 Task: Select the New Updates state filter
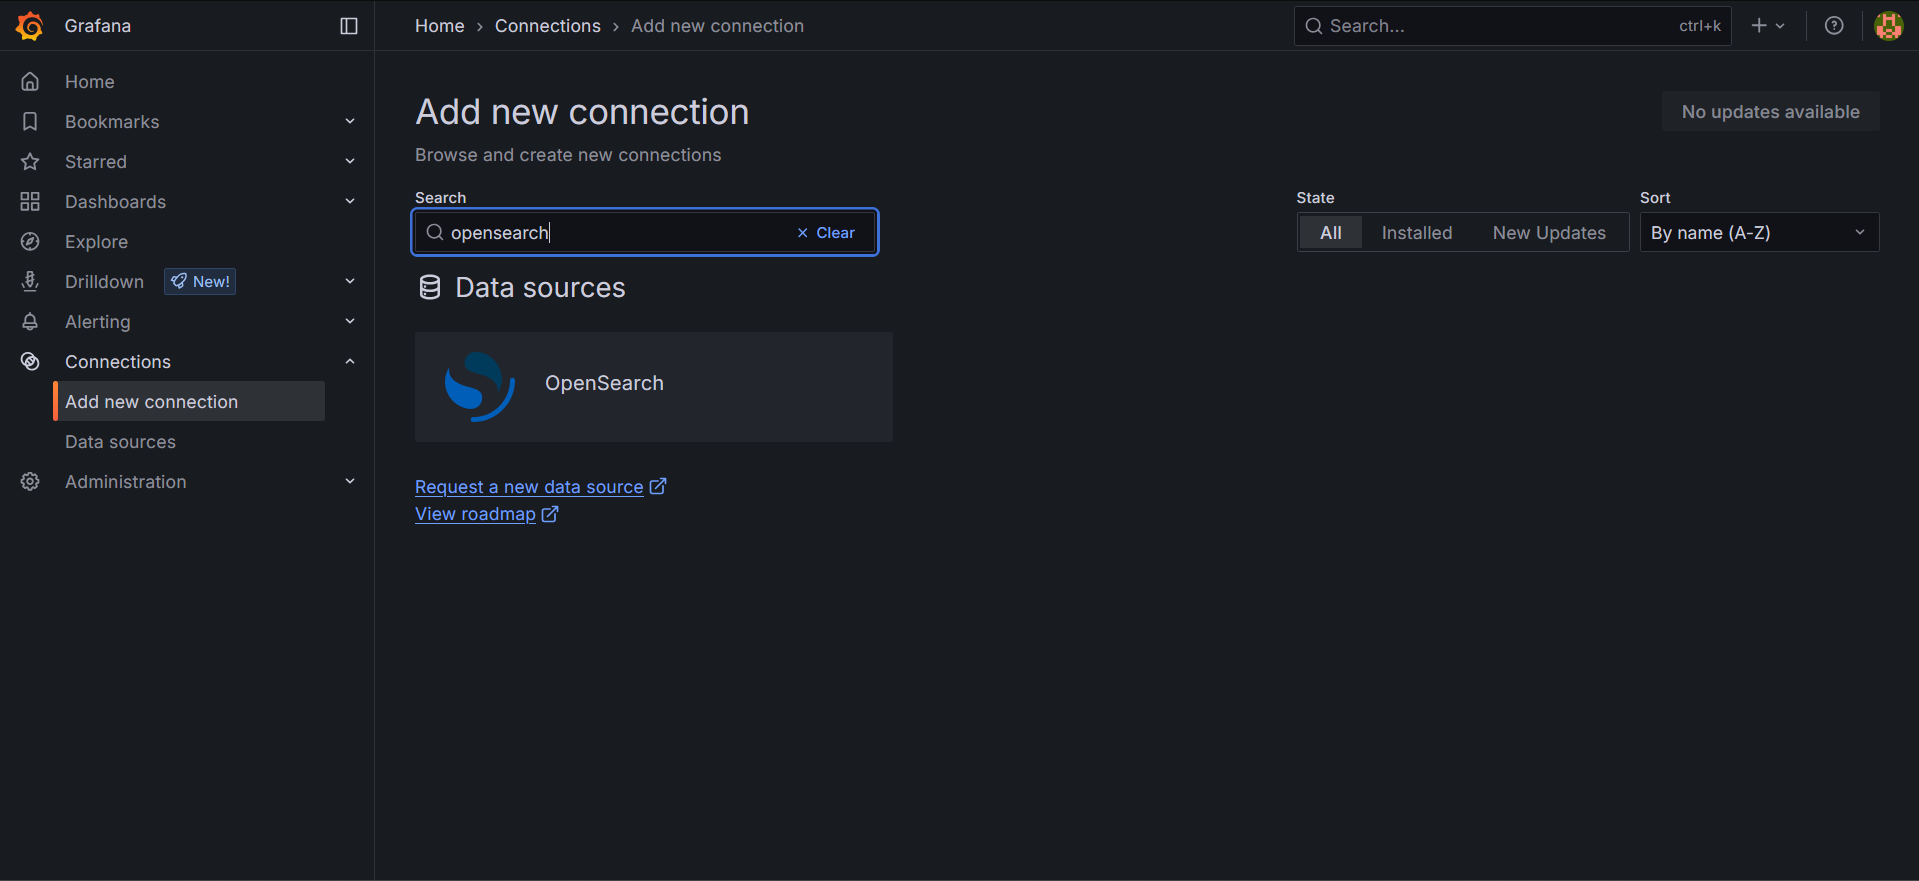[1549, 233]
